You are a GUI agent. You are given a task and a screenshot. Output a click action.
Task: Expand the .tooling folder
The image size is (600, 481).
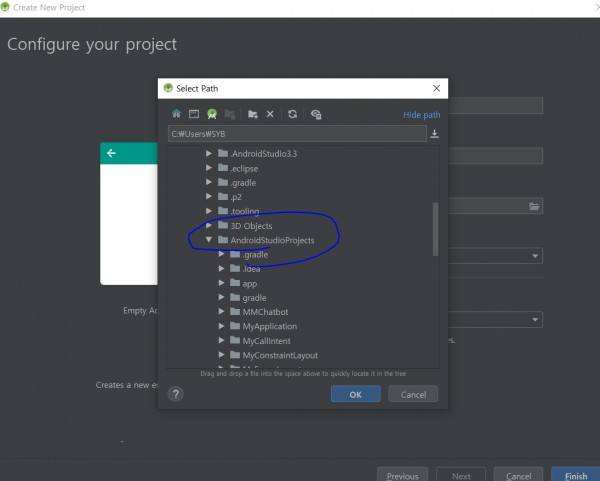[x=209, y=211]
